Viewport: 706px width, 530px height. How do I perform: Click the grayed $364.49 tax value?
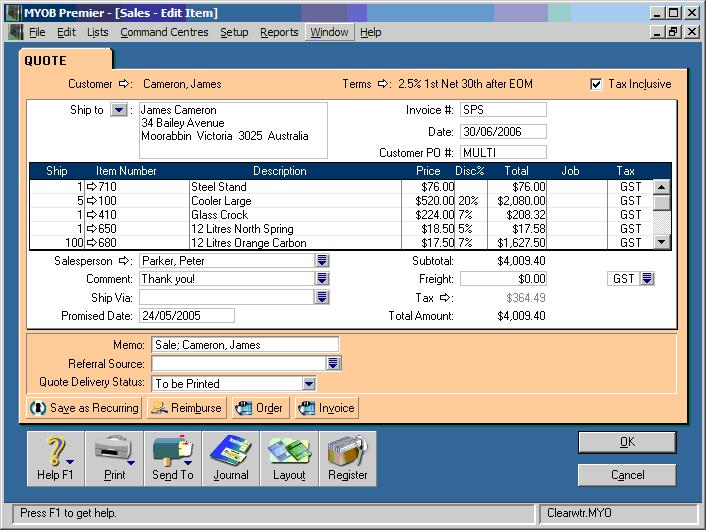coord(525,298)
